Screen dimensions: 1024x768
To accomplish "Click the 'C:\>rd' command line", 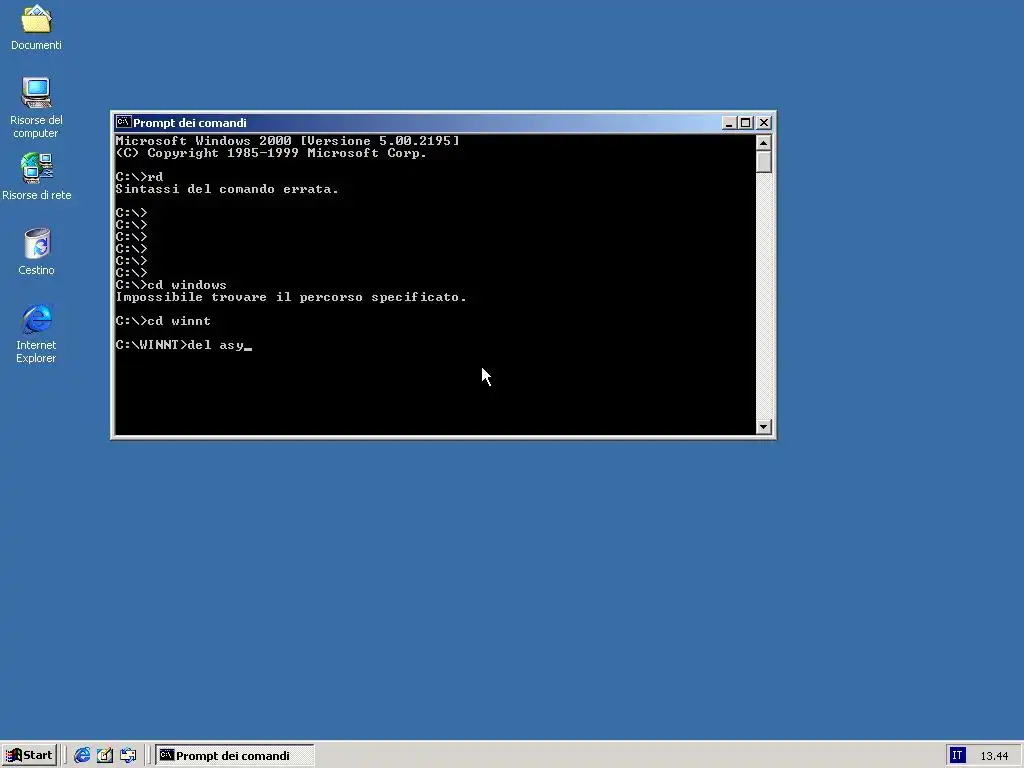I will 139,177.
